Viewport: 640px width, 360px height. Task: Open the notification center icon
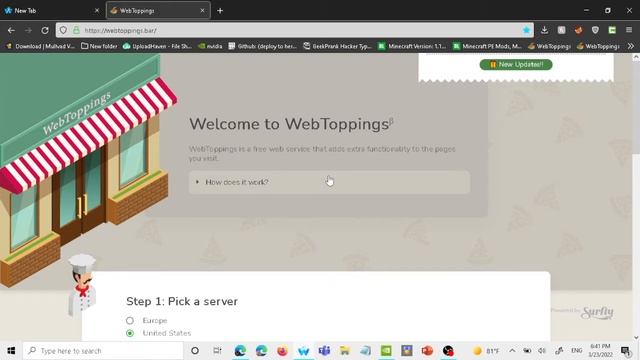(x=626, y=351)
